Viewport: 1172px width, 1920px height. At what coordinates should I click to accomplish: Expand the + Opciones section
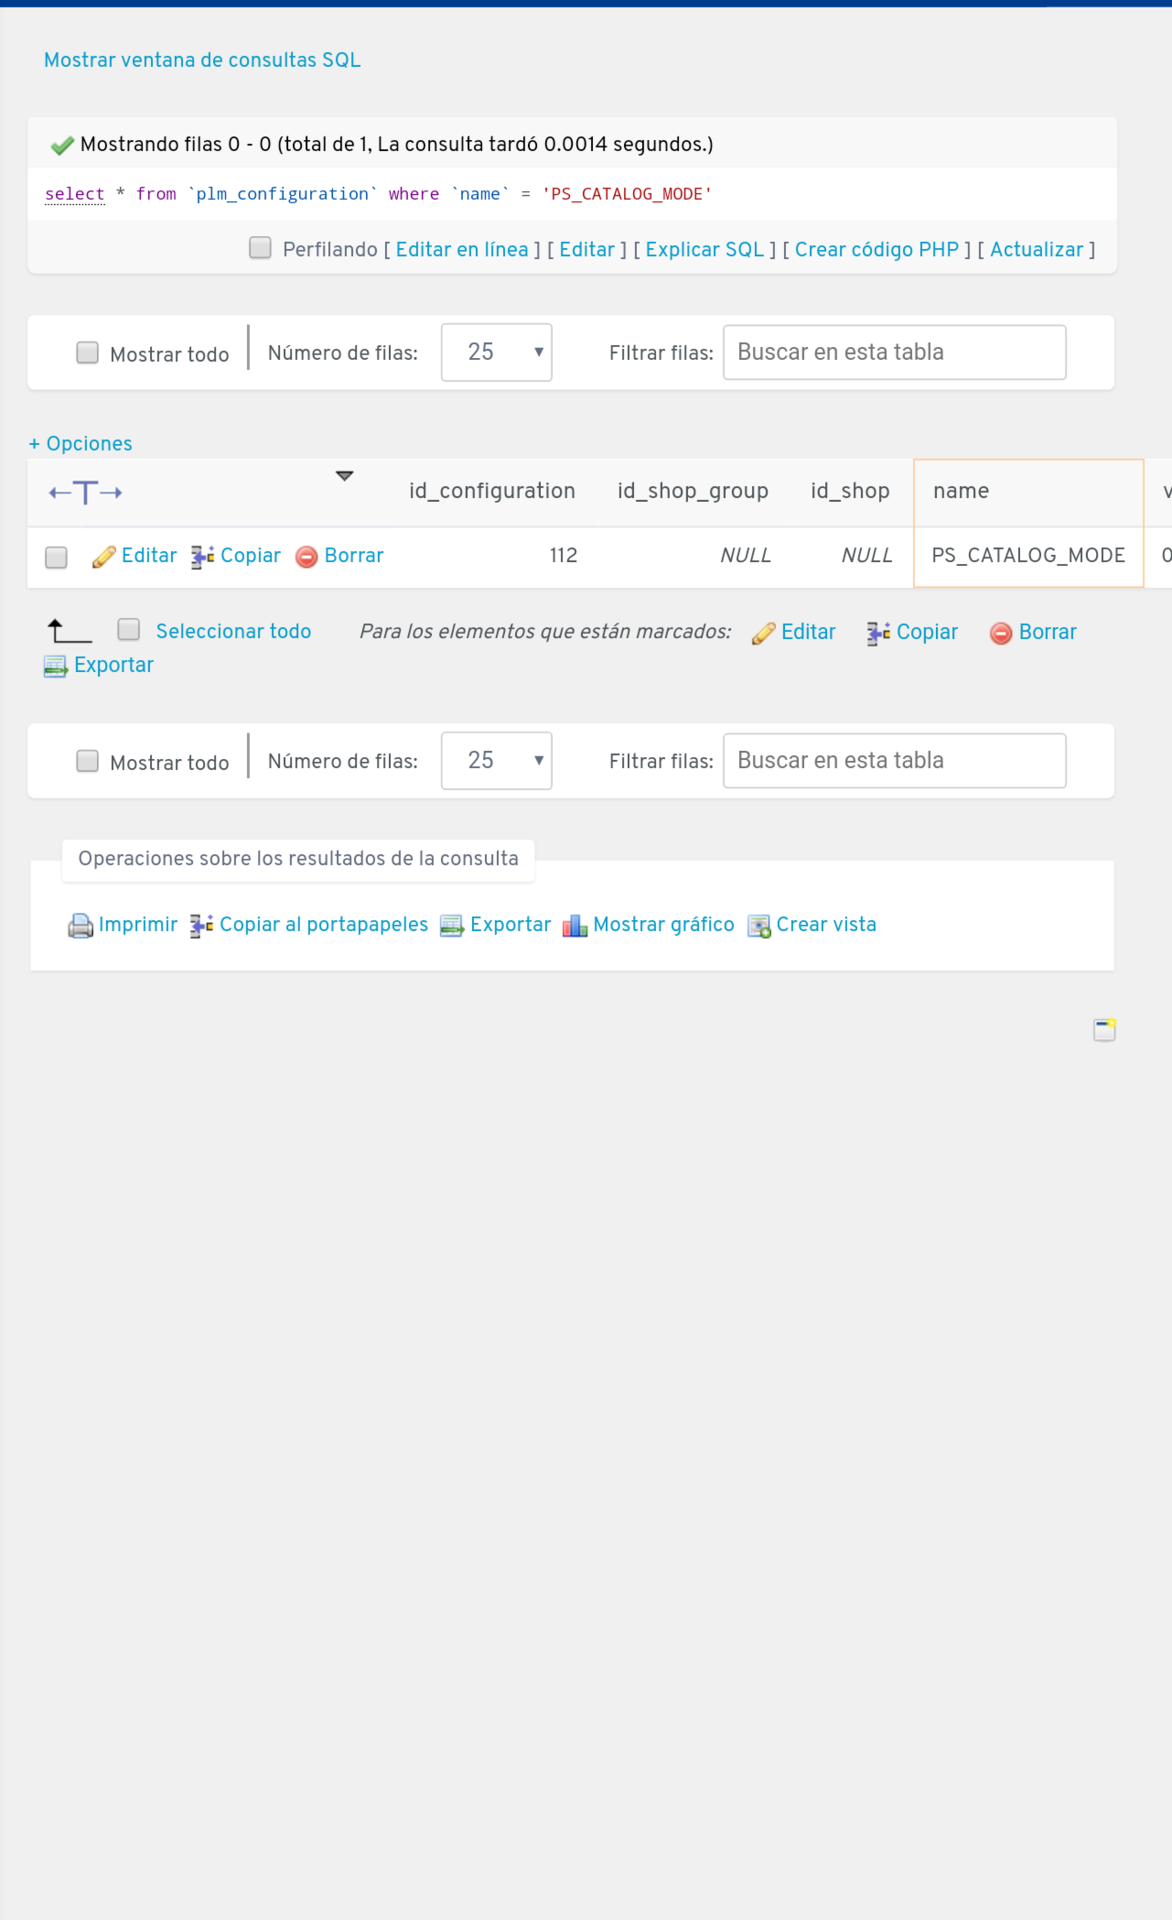(80, 443)
